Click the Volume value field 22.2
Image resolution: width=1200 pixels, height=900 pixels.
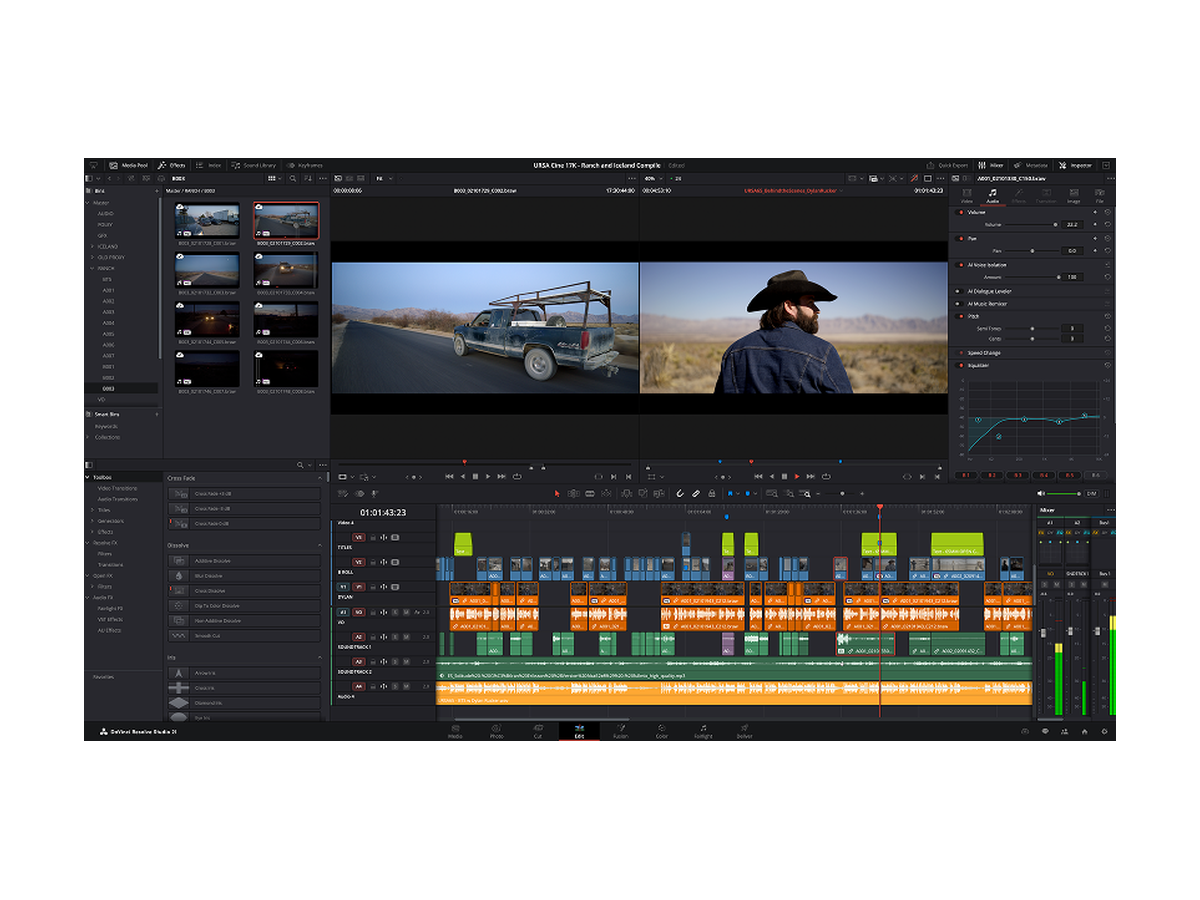(x=1072, y=225)
